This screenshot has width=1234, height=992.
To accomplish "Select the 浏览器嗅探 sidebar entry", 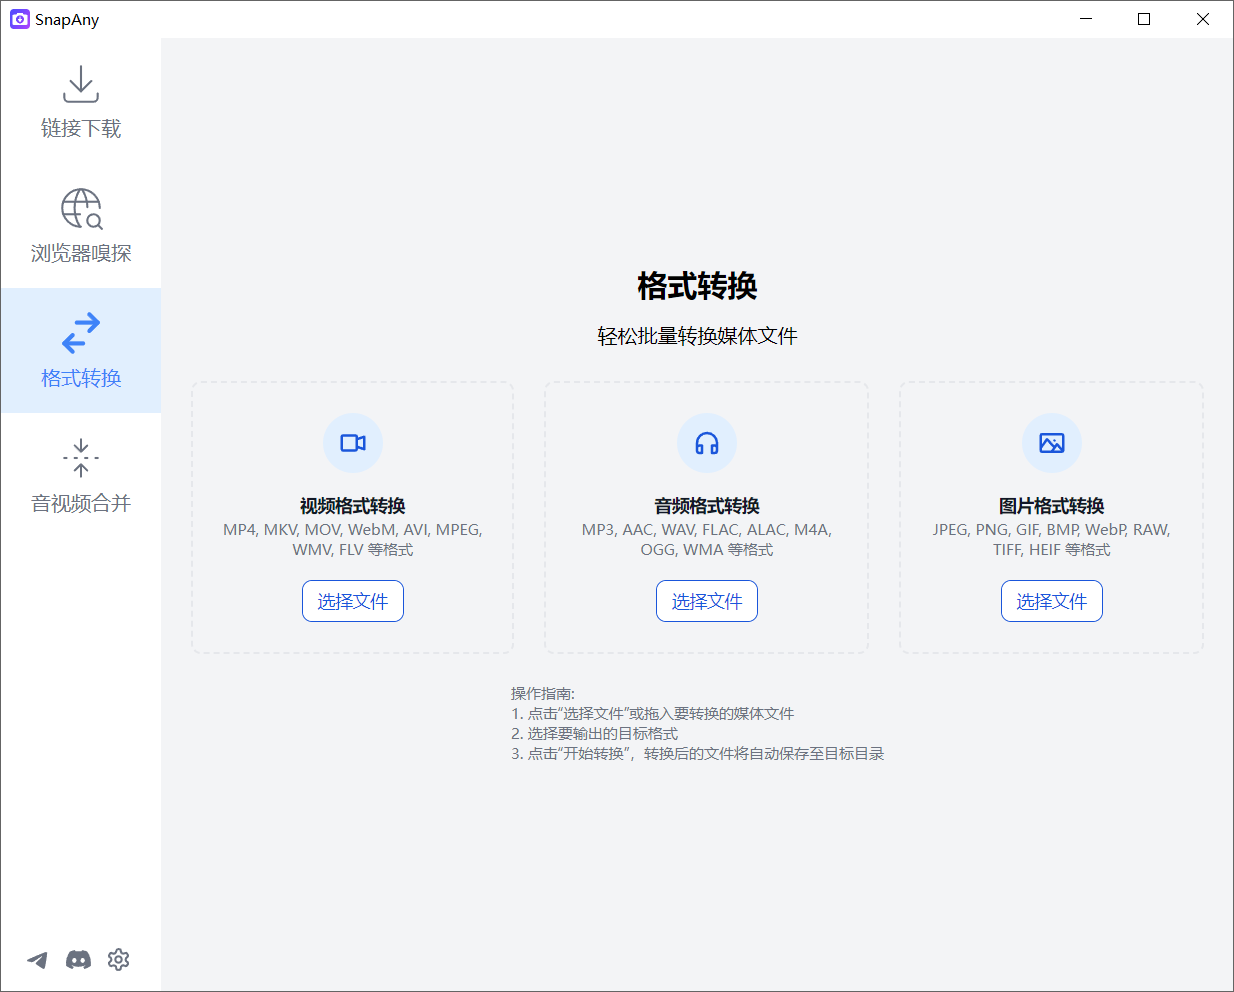I will [80, 228].
